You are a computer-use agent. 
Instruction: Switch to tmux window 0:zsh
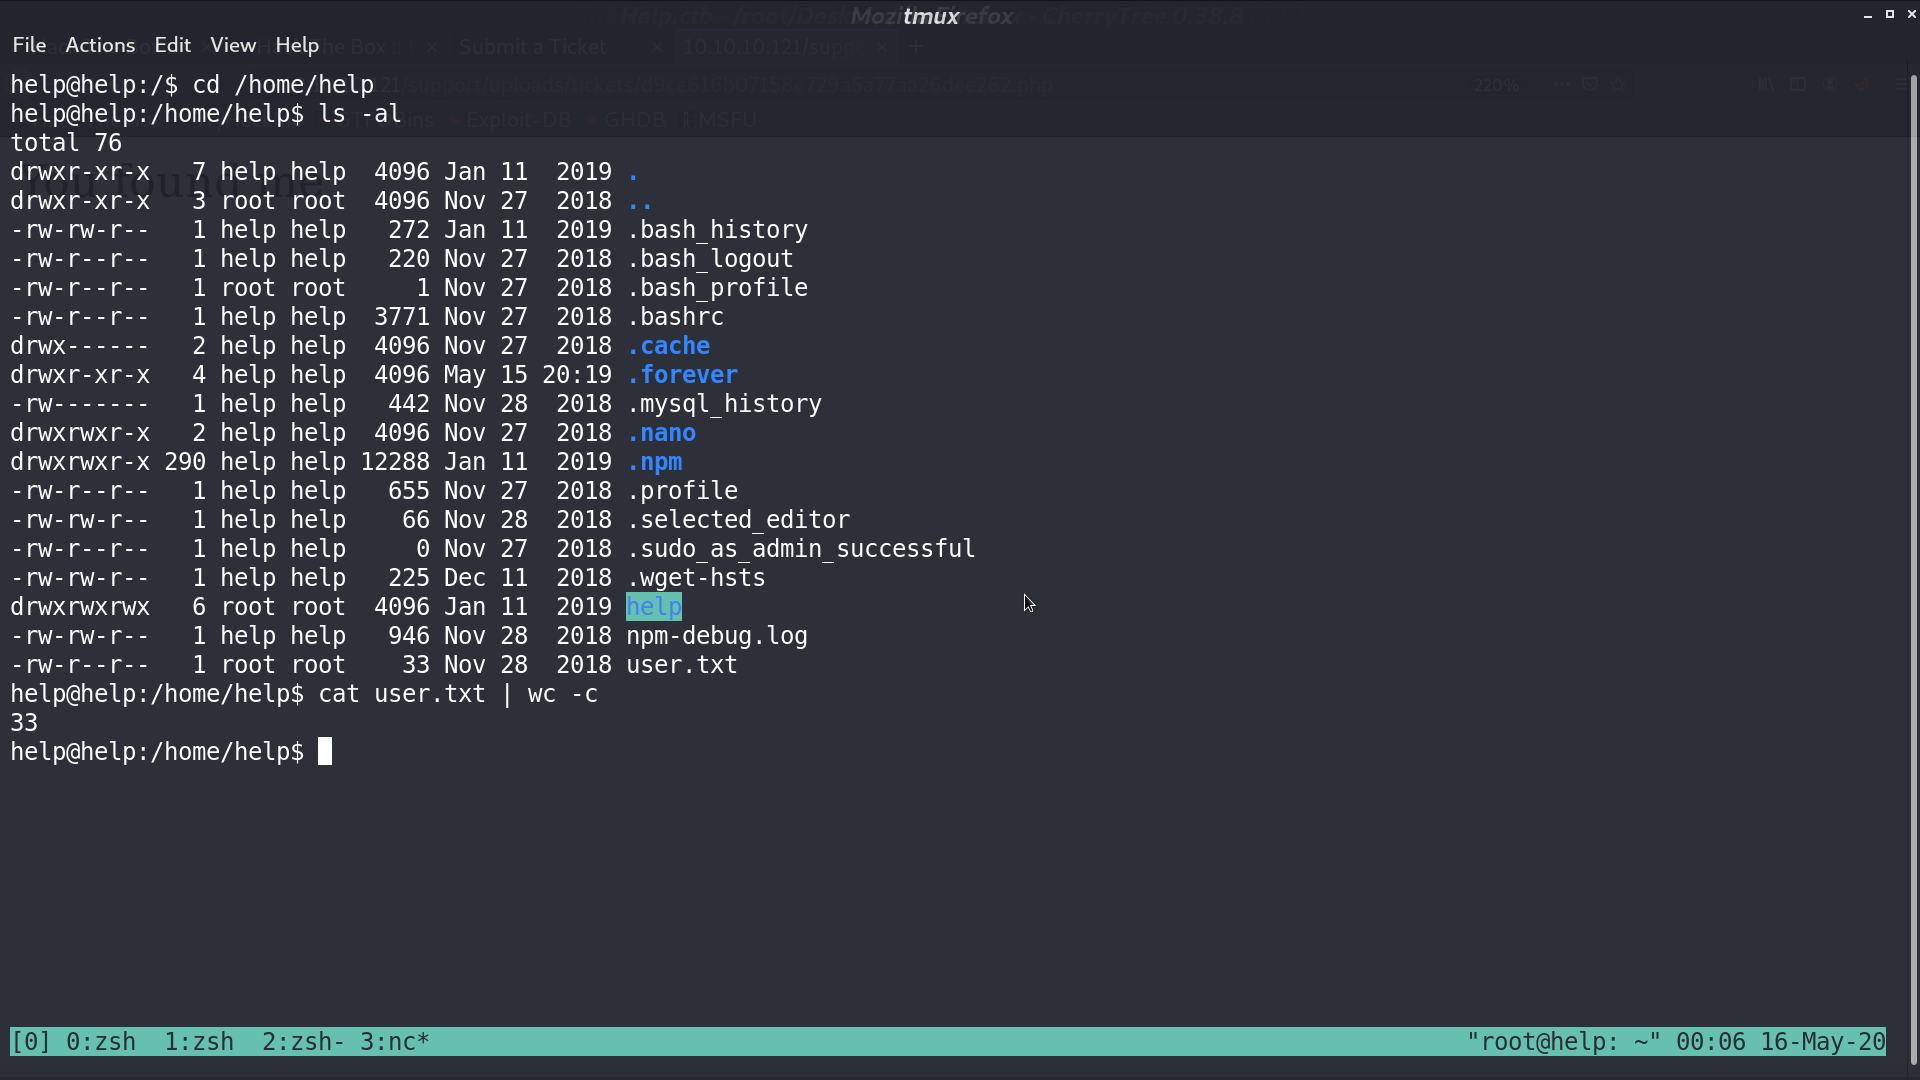point(101,1042)
